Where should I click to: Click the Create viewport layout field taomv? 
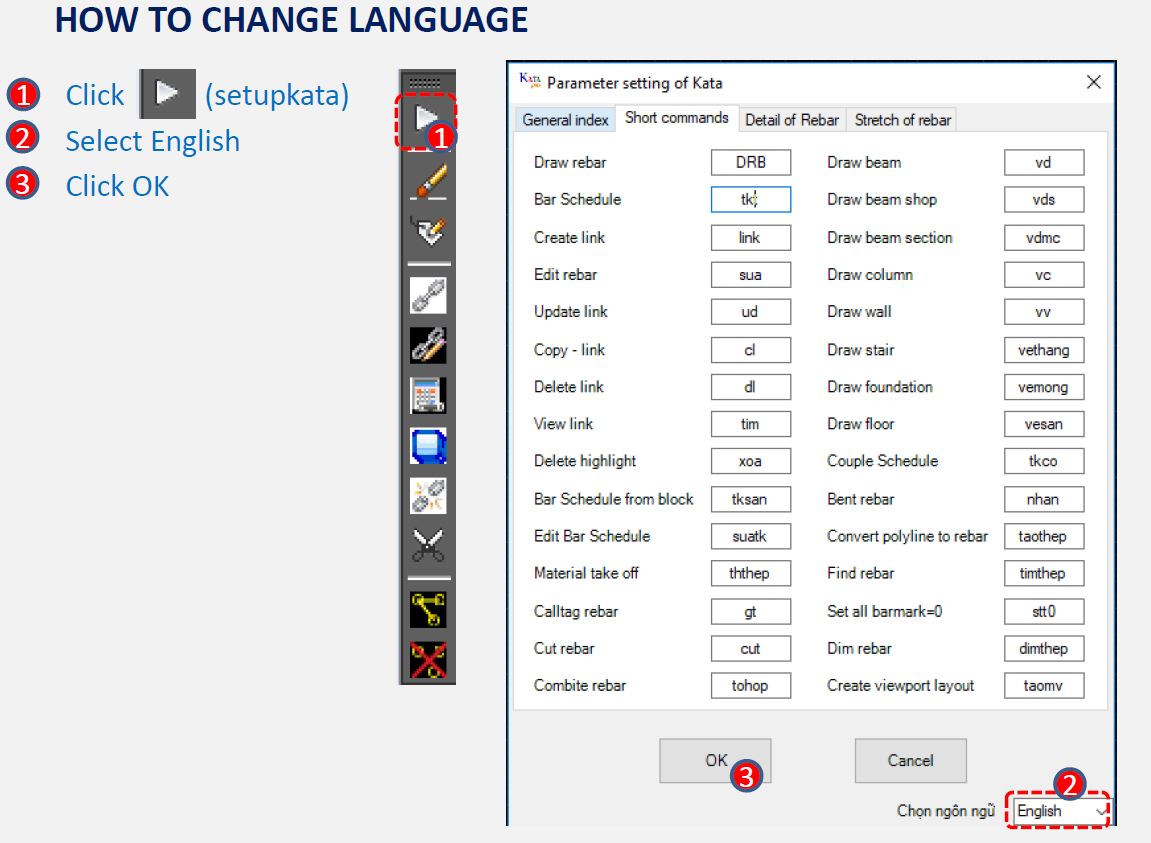1044,685
